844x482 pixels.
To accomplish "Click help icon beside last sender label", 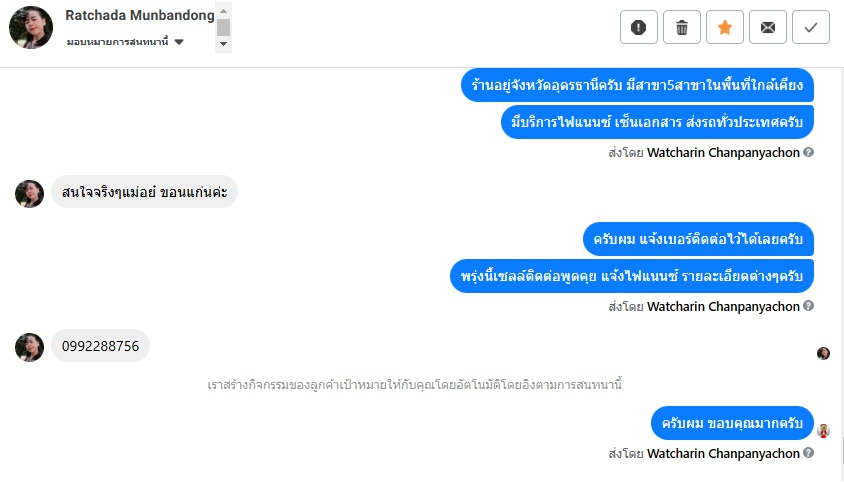I will (x=808, y=454).
